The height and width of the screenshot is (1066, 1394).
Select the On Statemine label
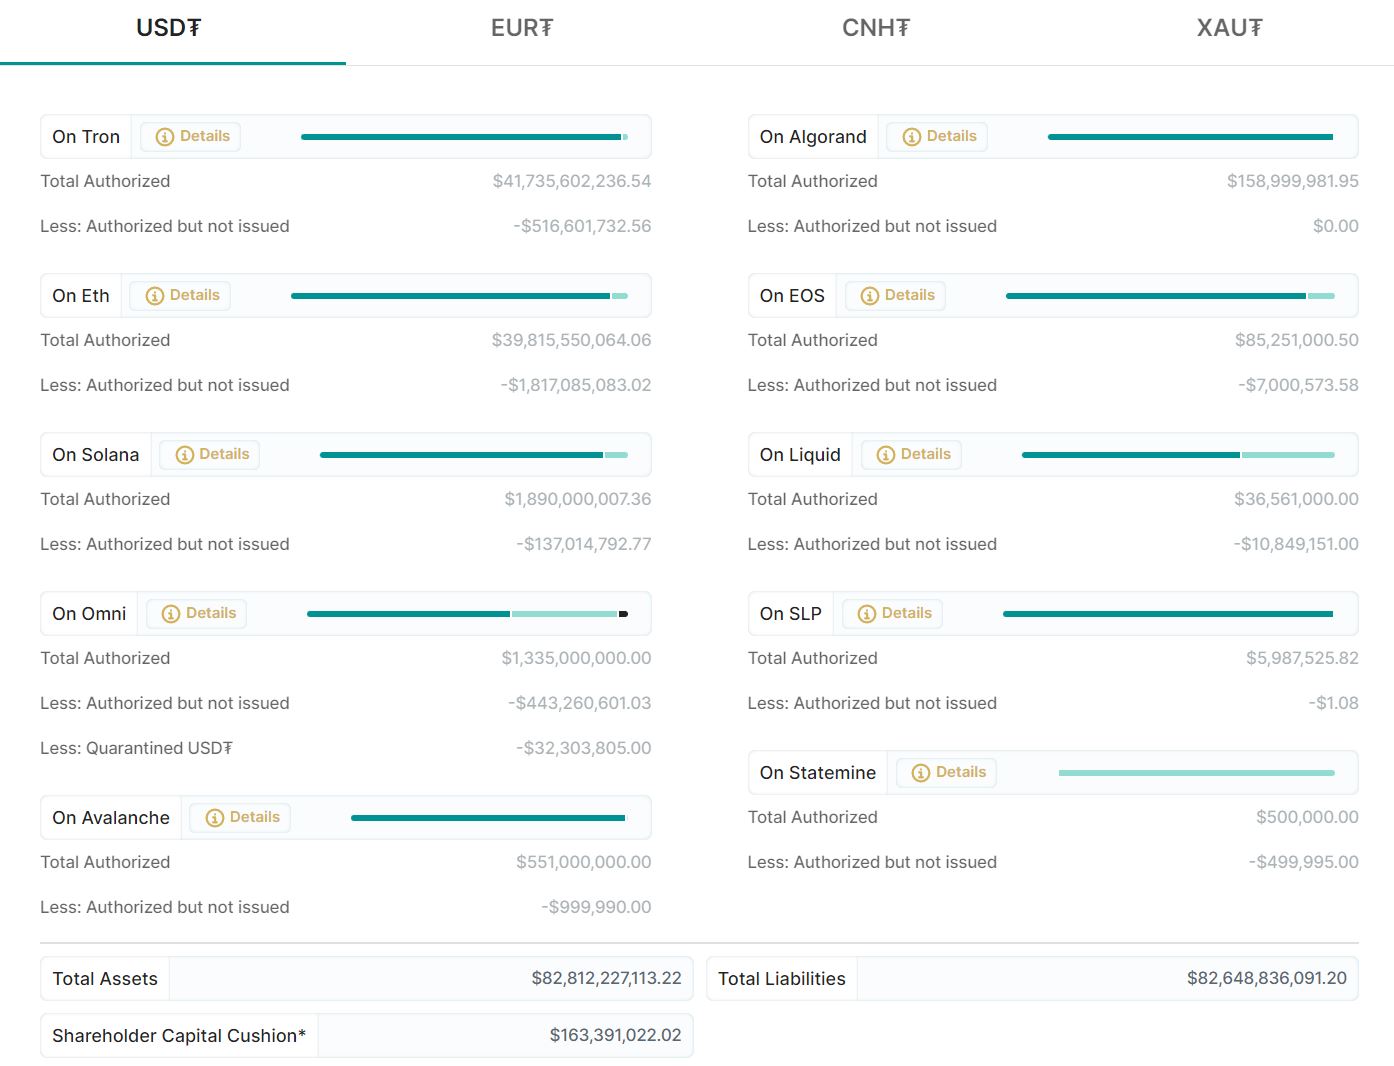[x=817, y=773]
